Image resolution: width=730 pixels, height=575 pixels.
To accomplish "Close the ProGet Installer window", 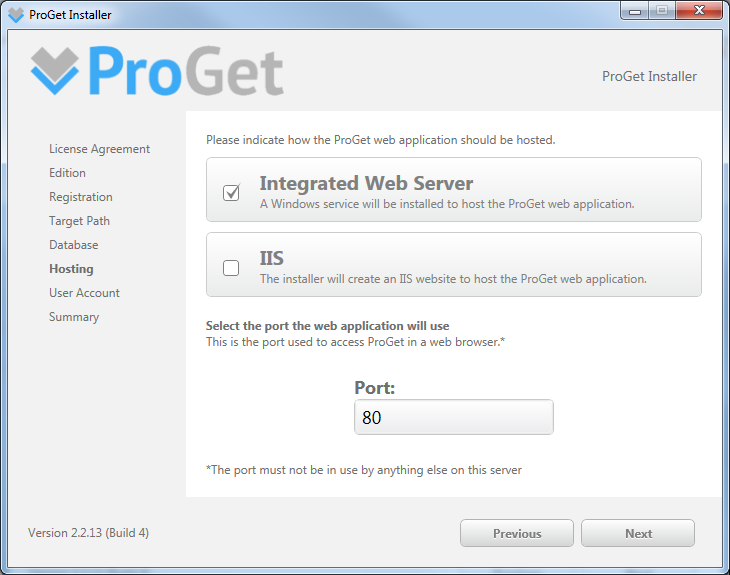I will (699, 11).
